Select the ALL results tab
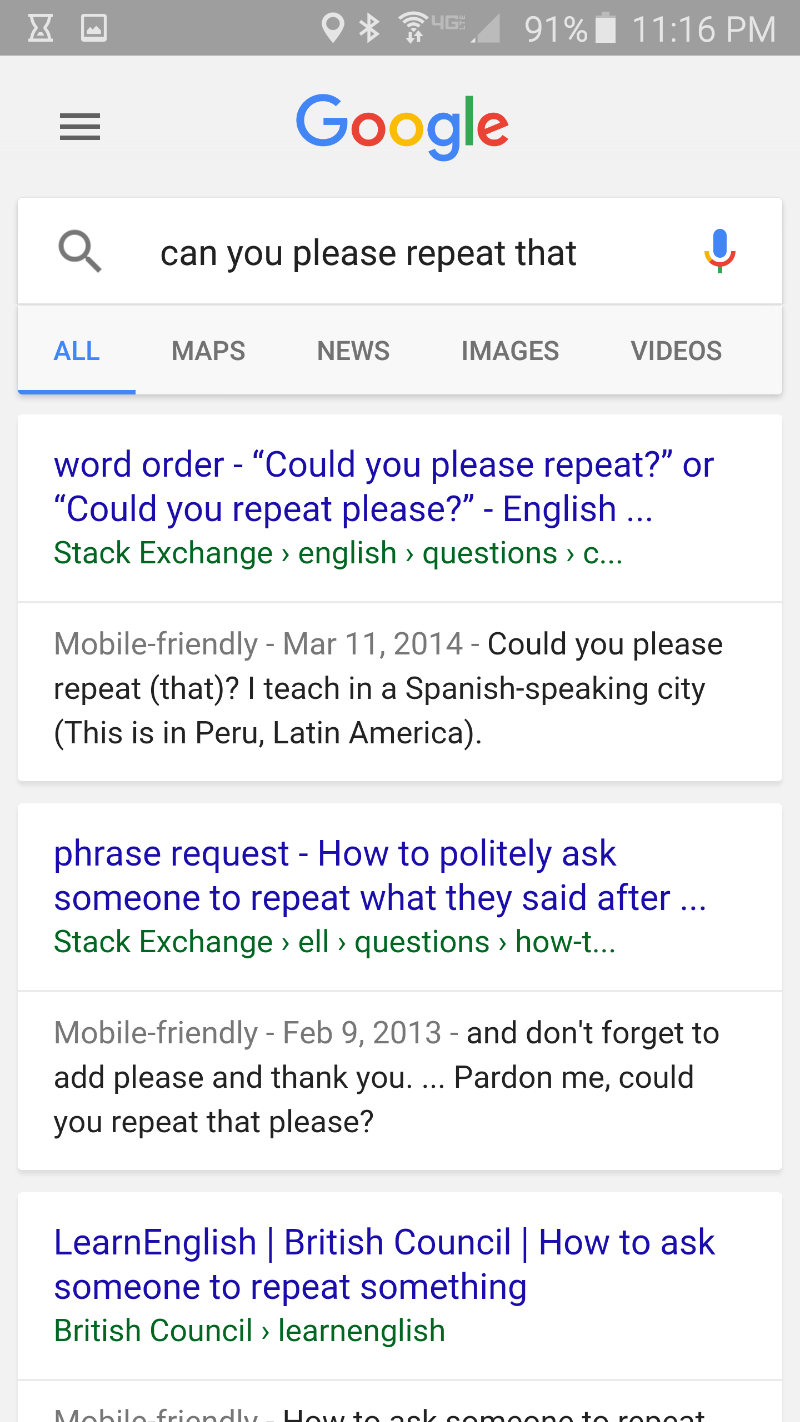Viewport: 800px width, 1422px height. (77, 351)
